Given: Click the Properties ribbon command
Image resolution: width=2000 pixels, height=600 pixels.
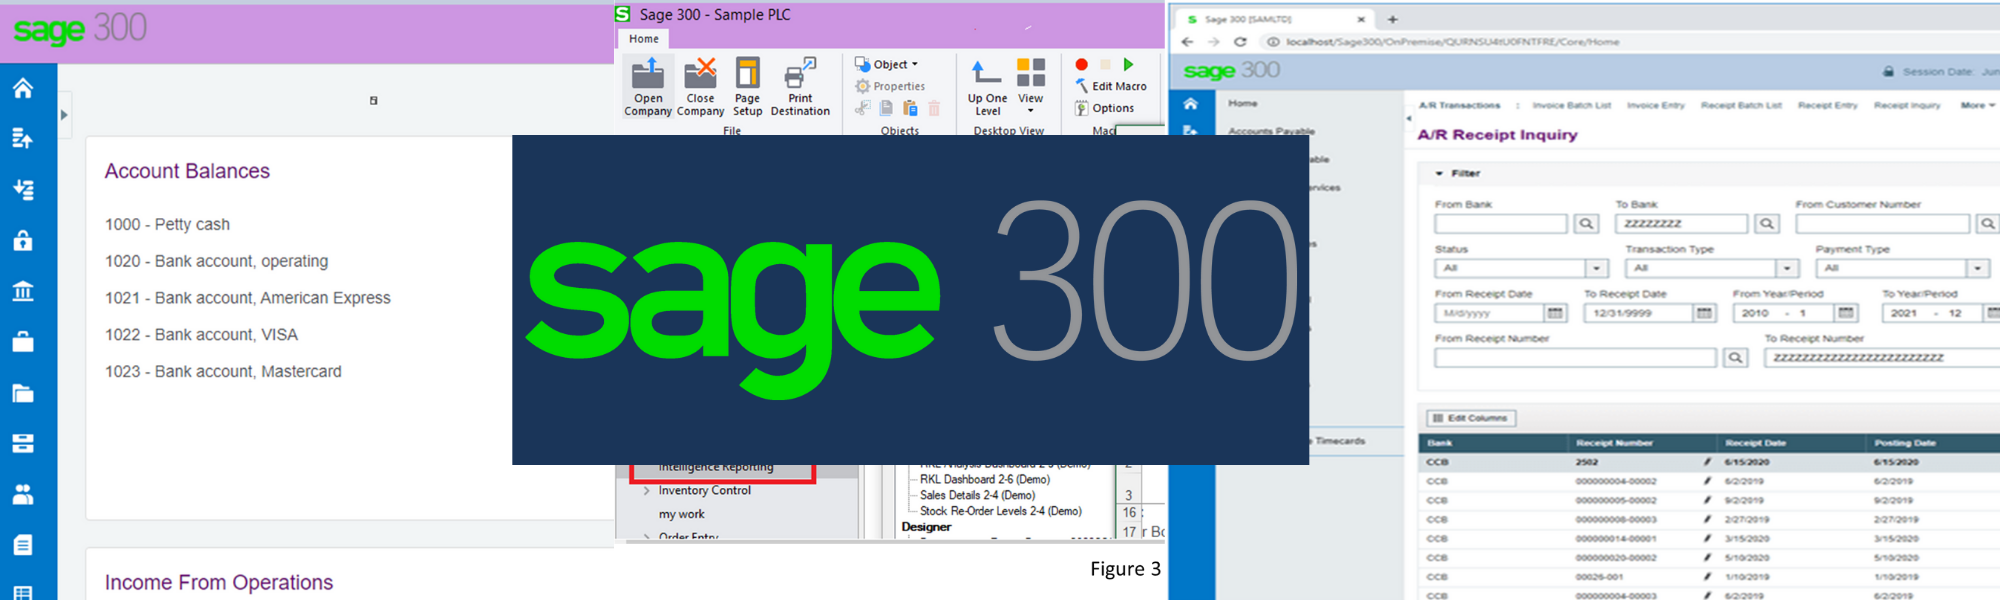Looking at the screenshot, I should click(x=890, y=86).
